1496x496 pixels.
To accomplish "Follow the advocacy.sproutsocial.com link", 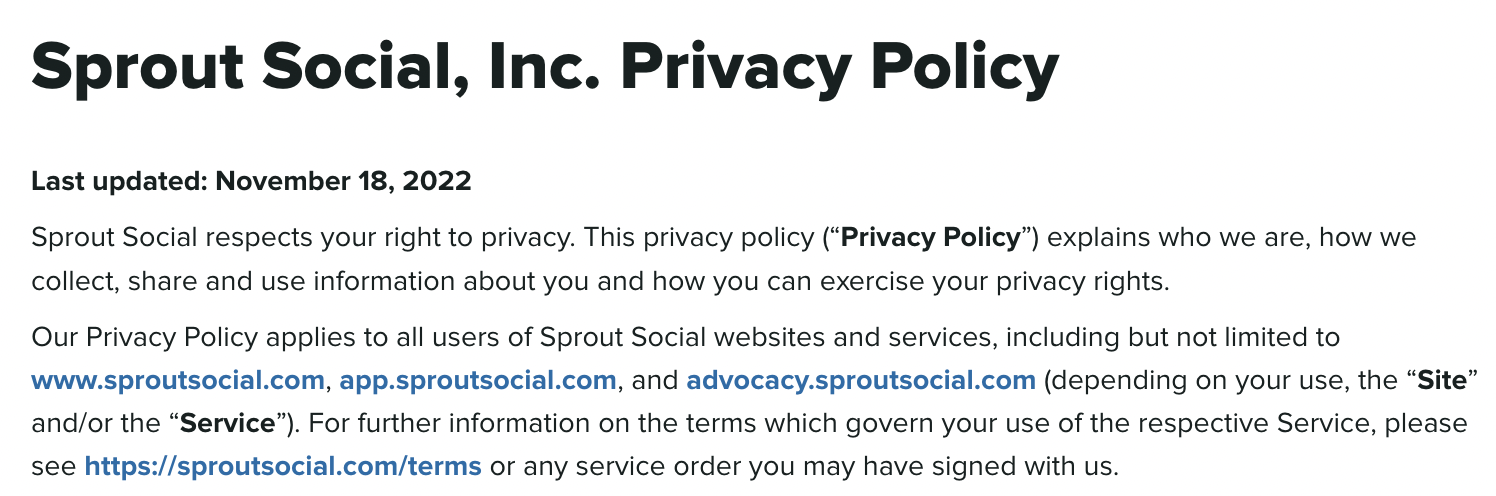I will pos(860,381).
